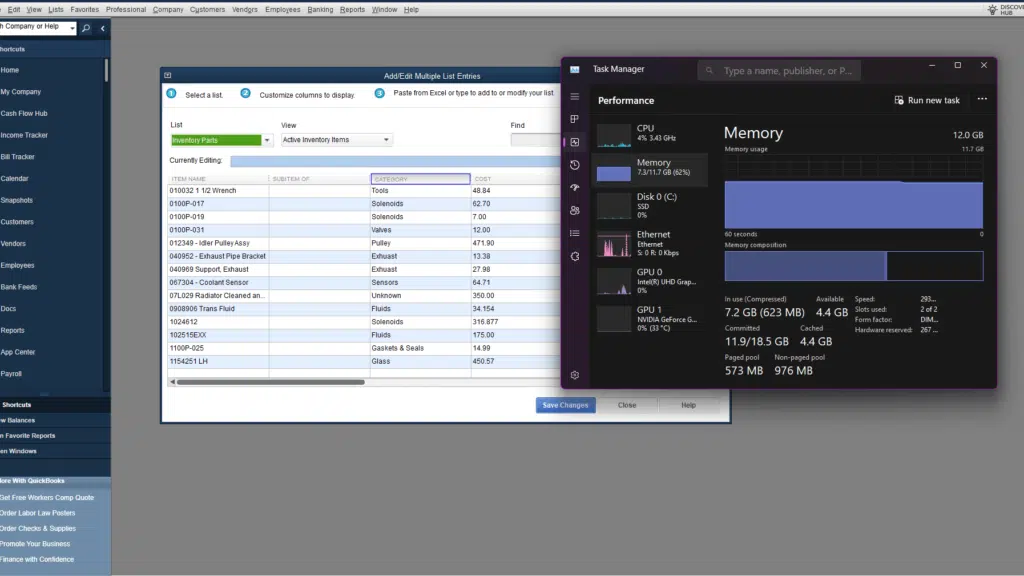Viewport: 1024px width, 576px height.
Task: Click item name cell 0100P-017
Action: point(218,204)
